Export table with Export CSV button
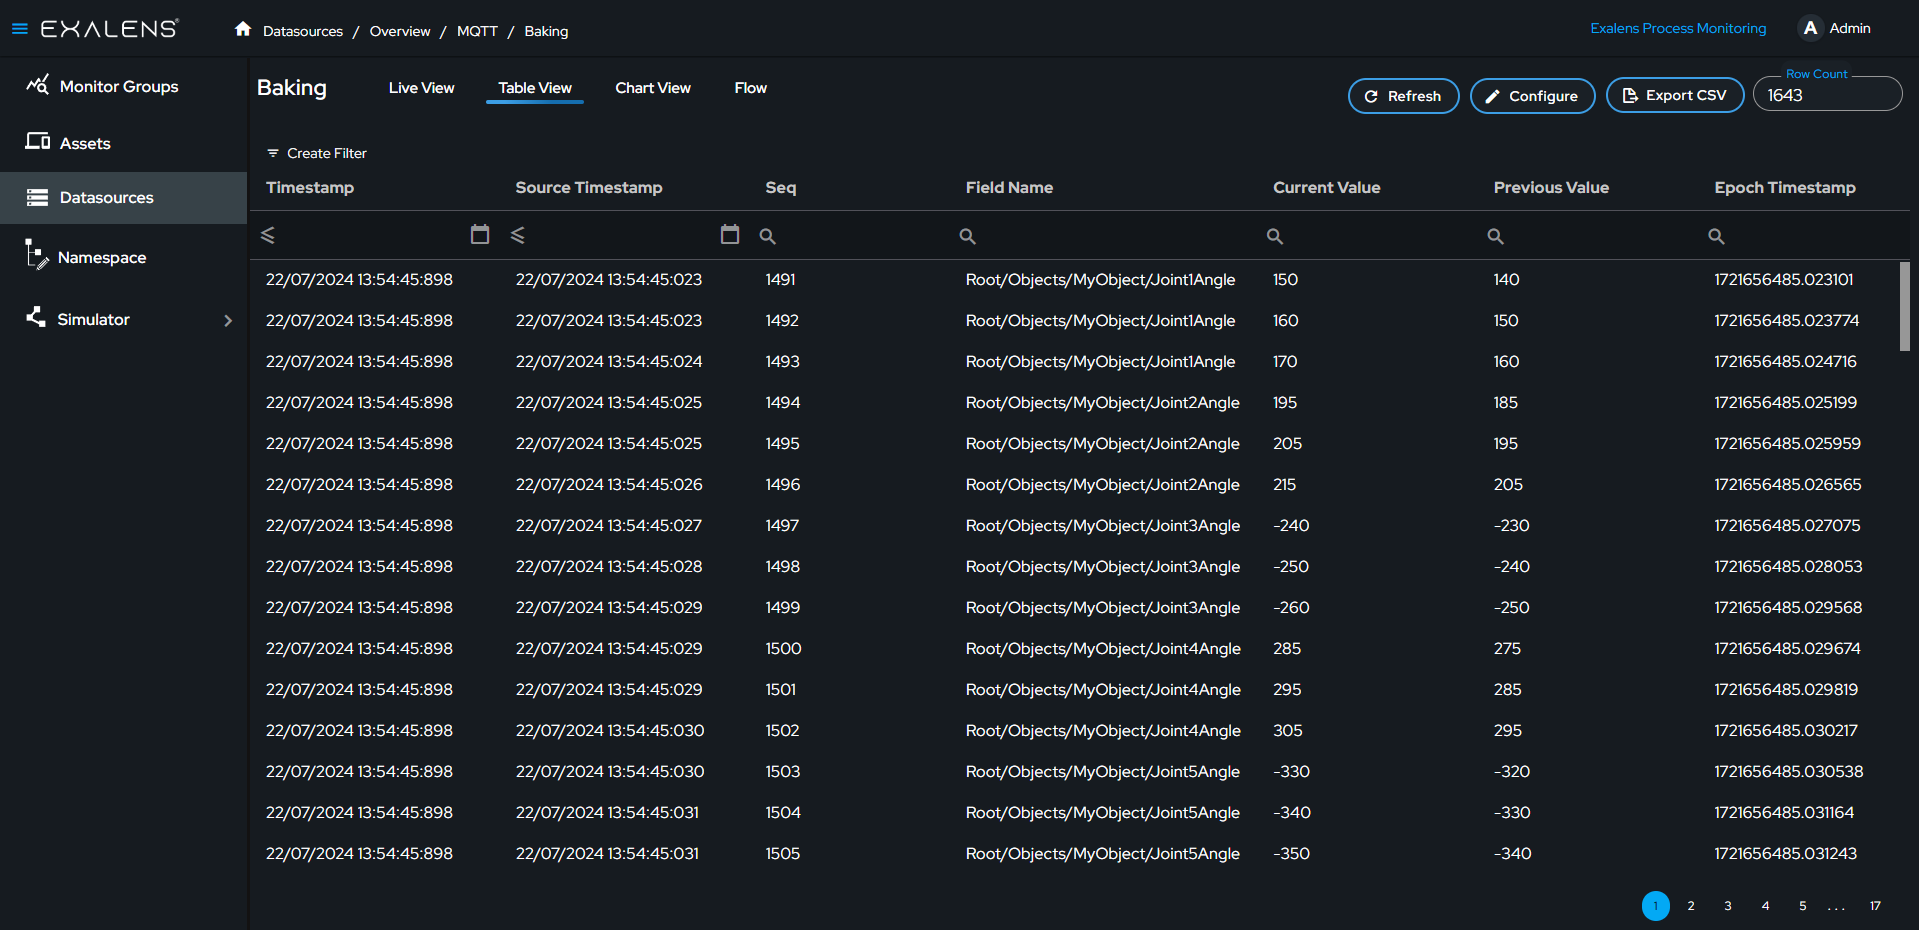This screenshot has width=1919, height=930. coord(1675,96)
